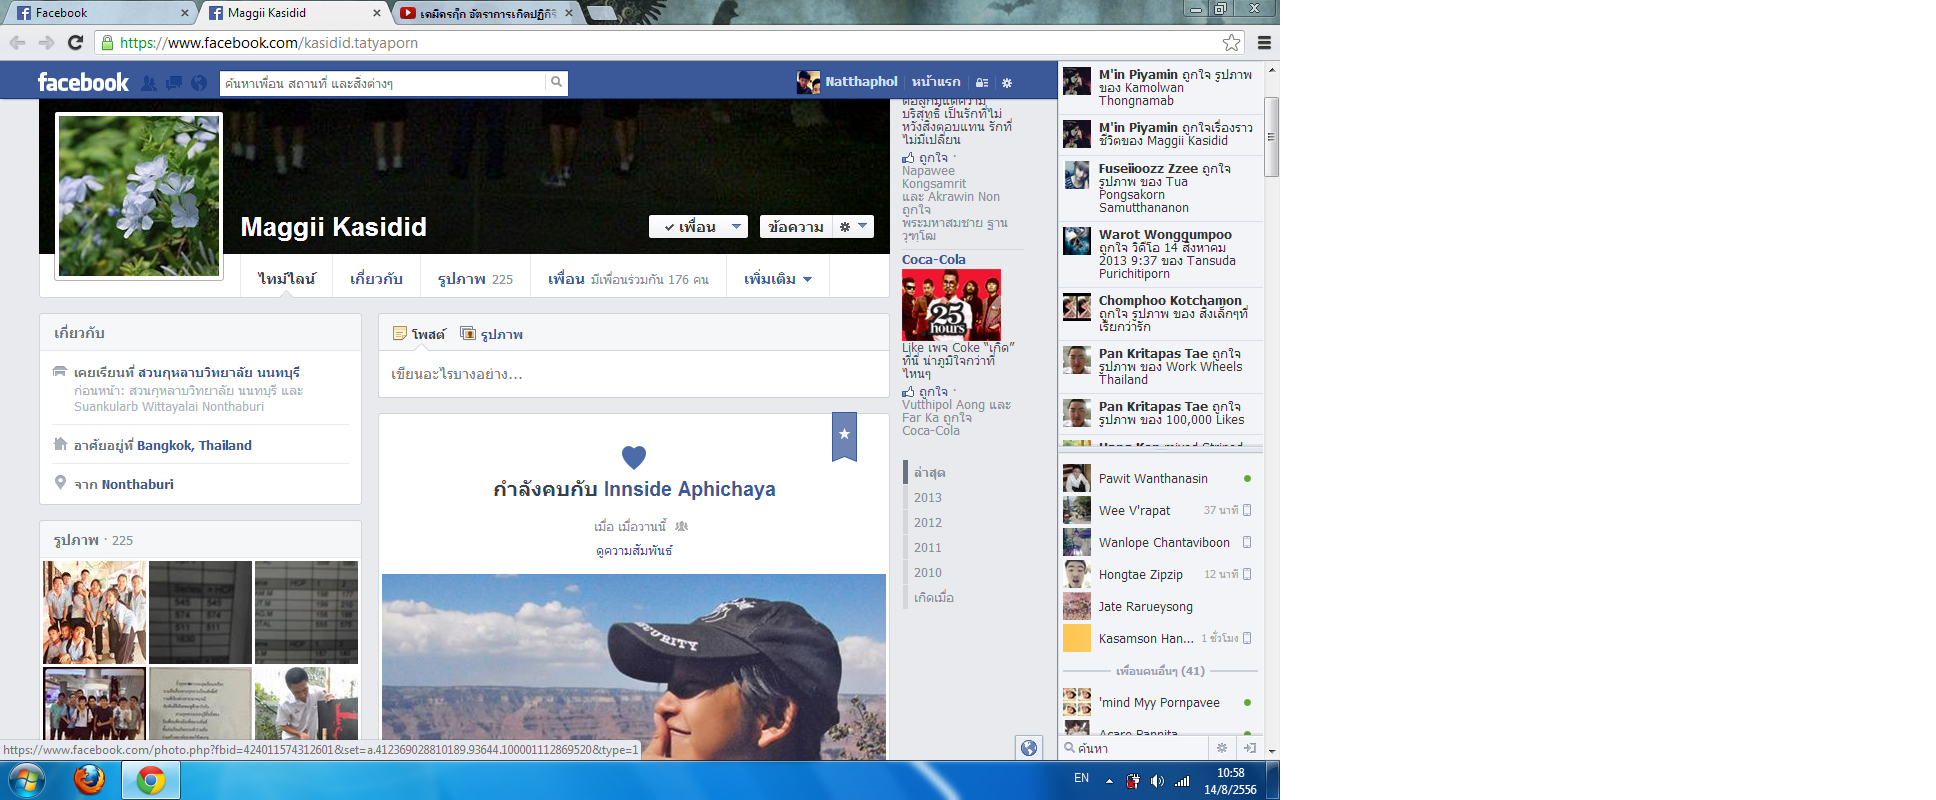Click the search magnifier button
Viewport: 1936px width, 800px height.
556,82
